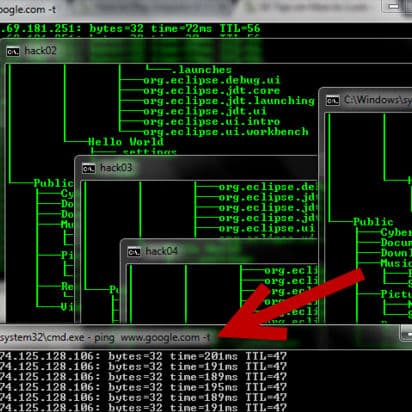The height and width of the screenshot is (412, 412).
Task: Click the C:\Windows\sy title text
Action: click(378, 100)
